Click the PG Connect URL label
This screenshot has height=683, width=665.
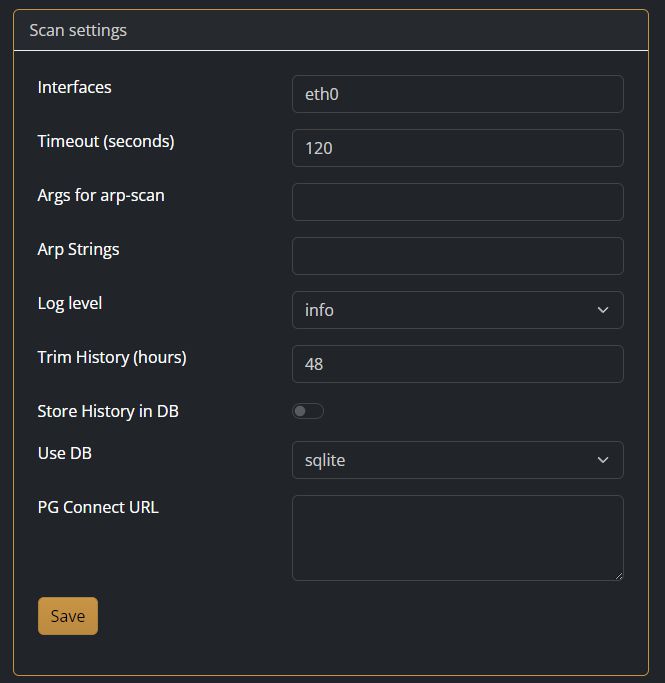tap(98, 507)
